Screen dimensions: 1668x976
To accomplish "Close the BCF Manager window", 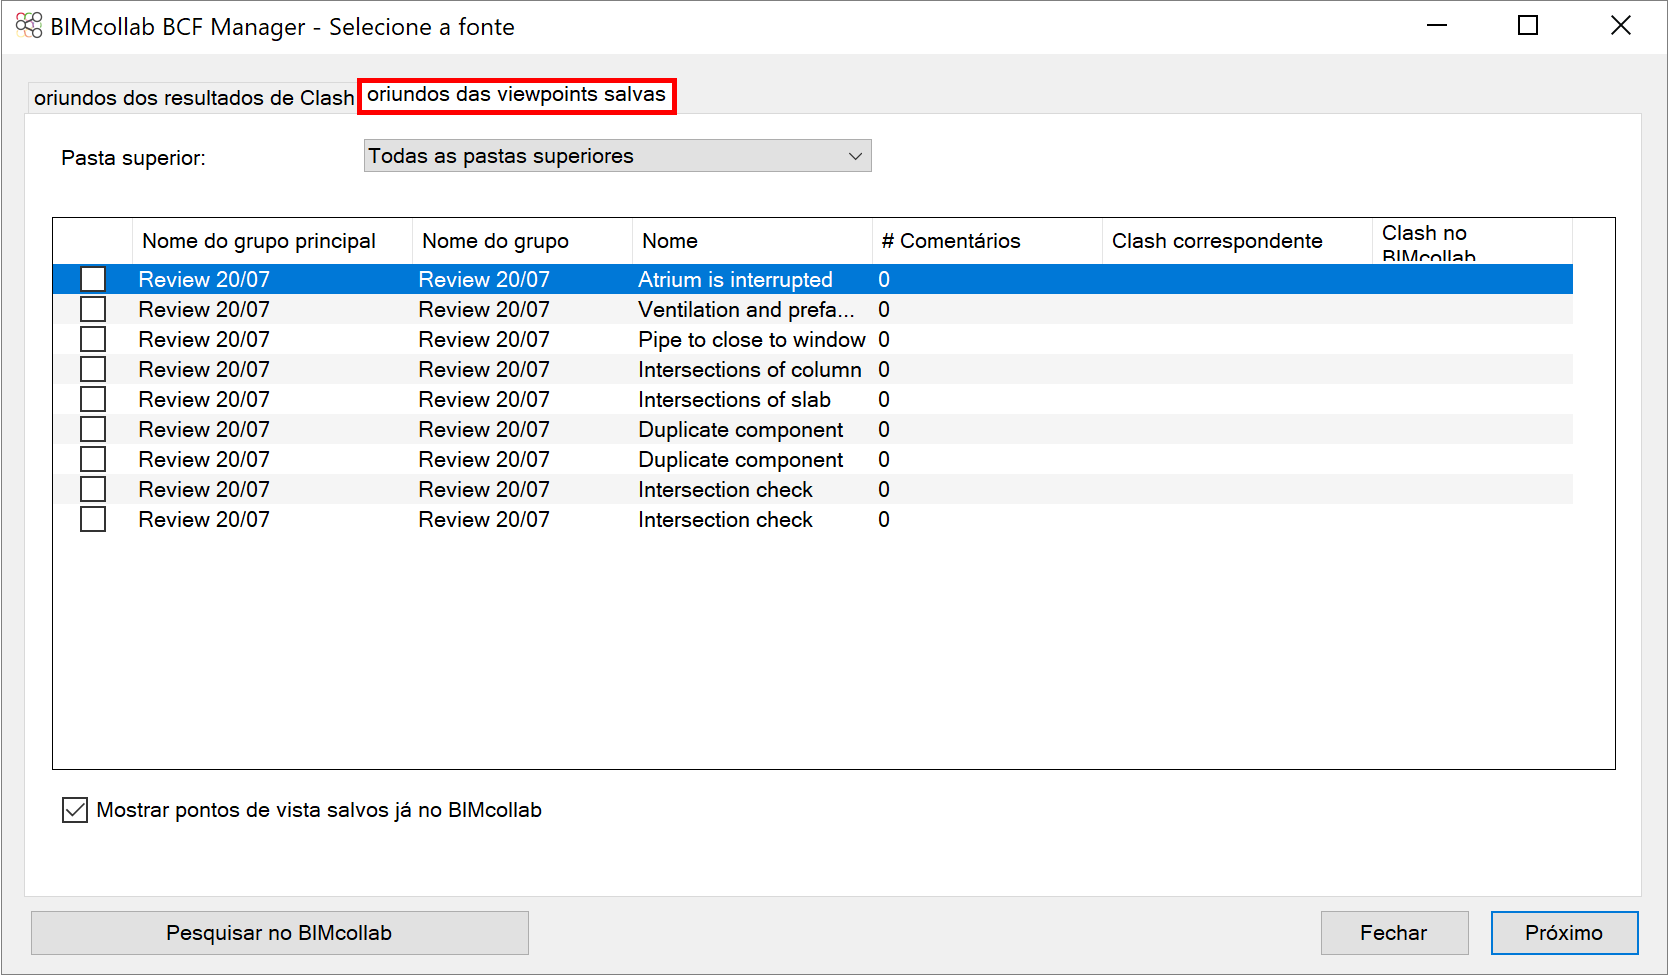I will coord(1621,26).
